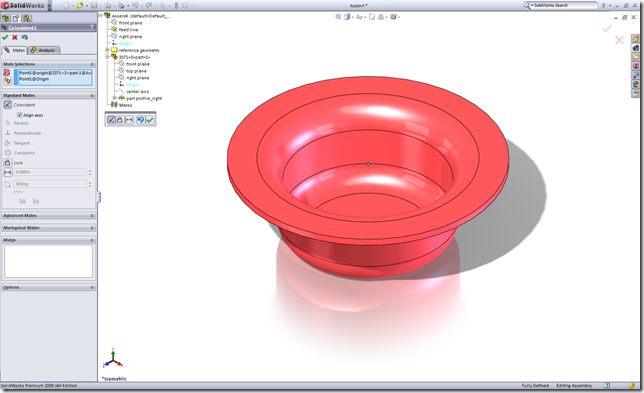
Task: Open Appearances color wheel task pane icon
Action: point(635,84)
